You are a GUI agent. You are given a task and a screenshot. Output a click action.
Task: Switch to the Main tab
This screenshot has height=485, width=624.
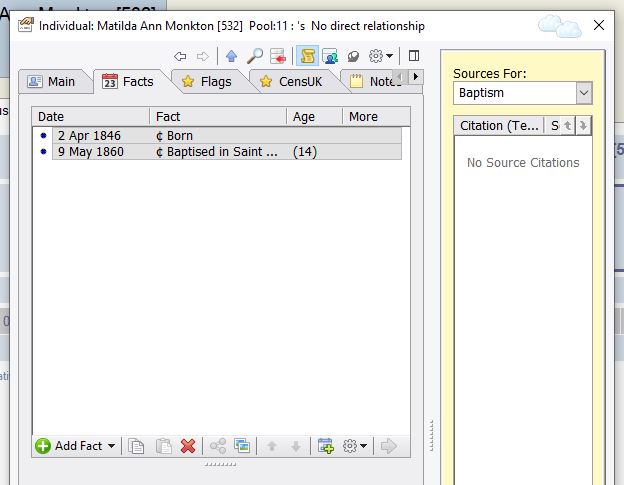[x=52, y=81]
